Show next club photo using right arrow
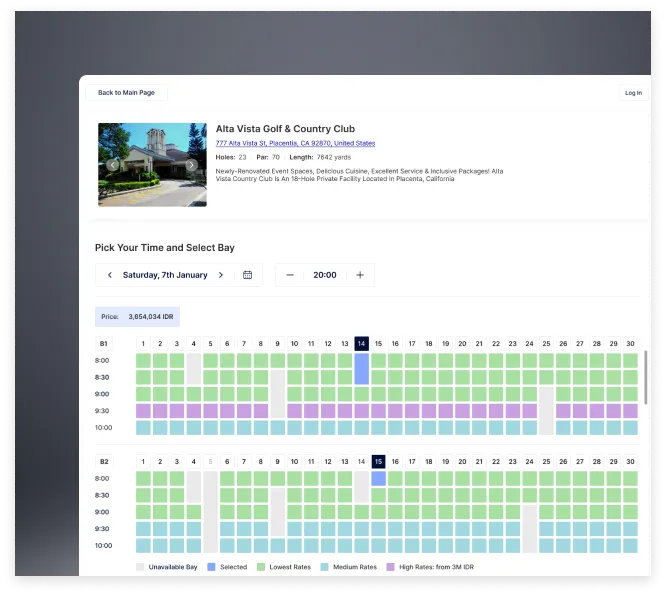Viewport: 666px width, 595px height. click(191, 165)
